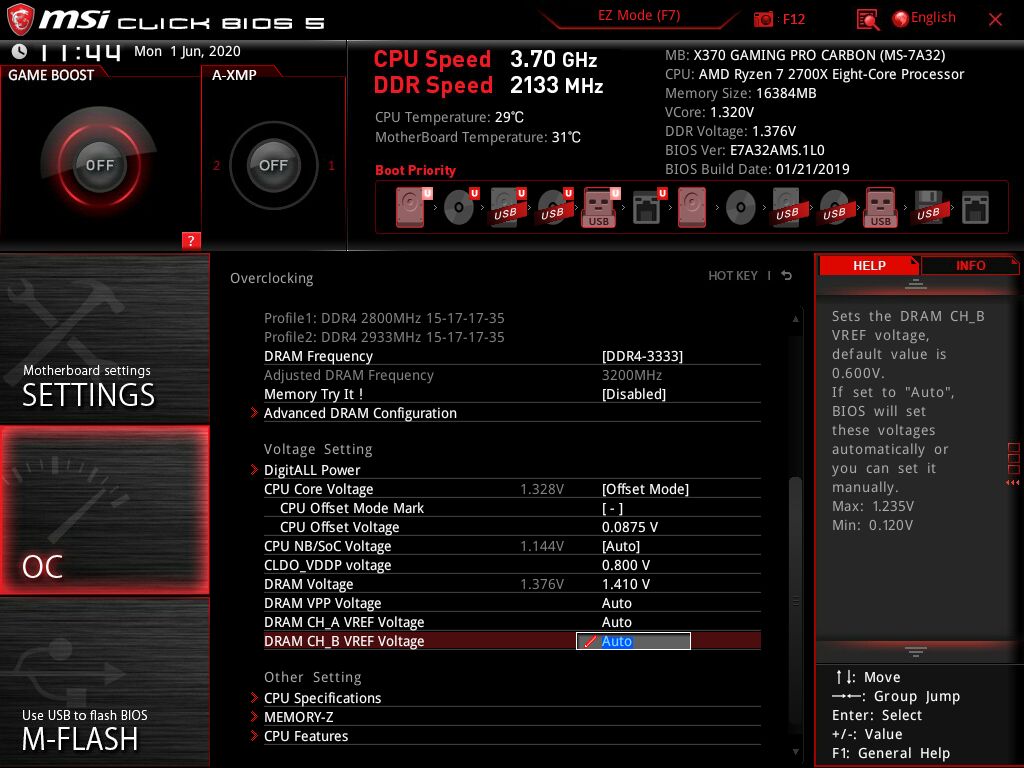Toggle the A-XMP OFF knob
The height and width of the screenshot is (768, 1024).
tap(273, 165)
